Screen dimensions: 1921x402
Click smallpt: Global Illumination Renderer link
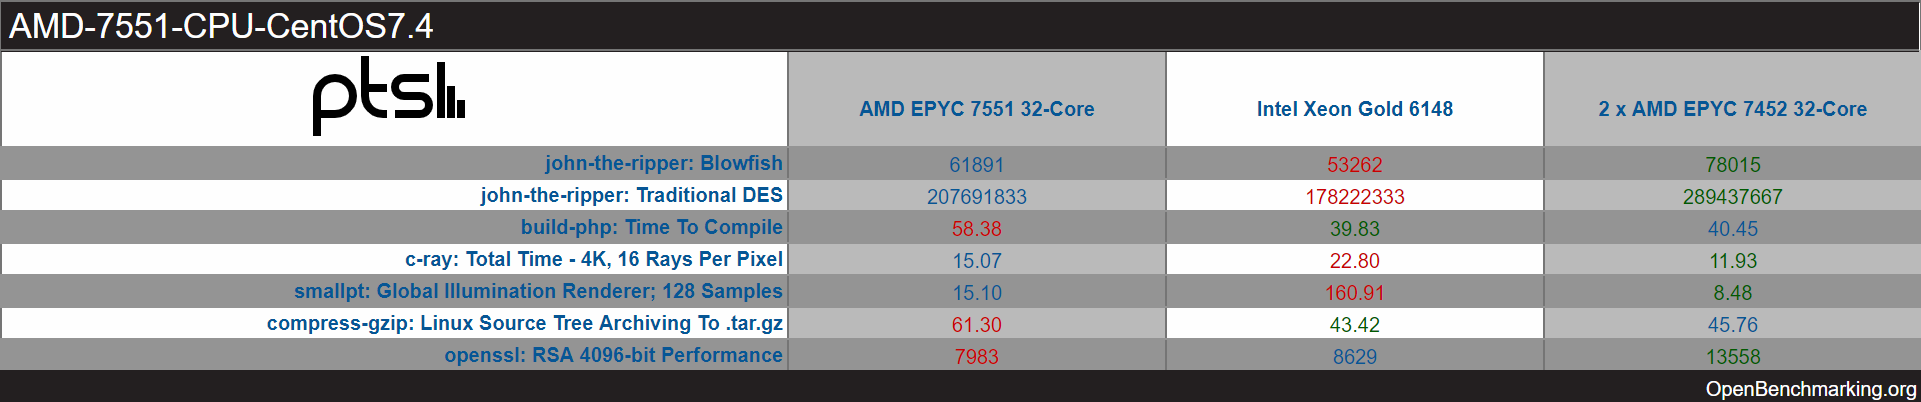[538, 291]
